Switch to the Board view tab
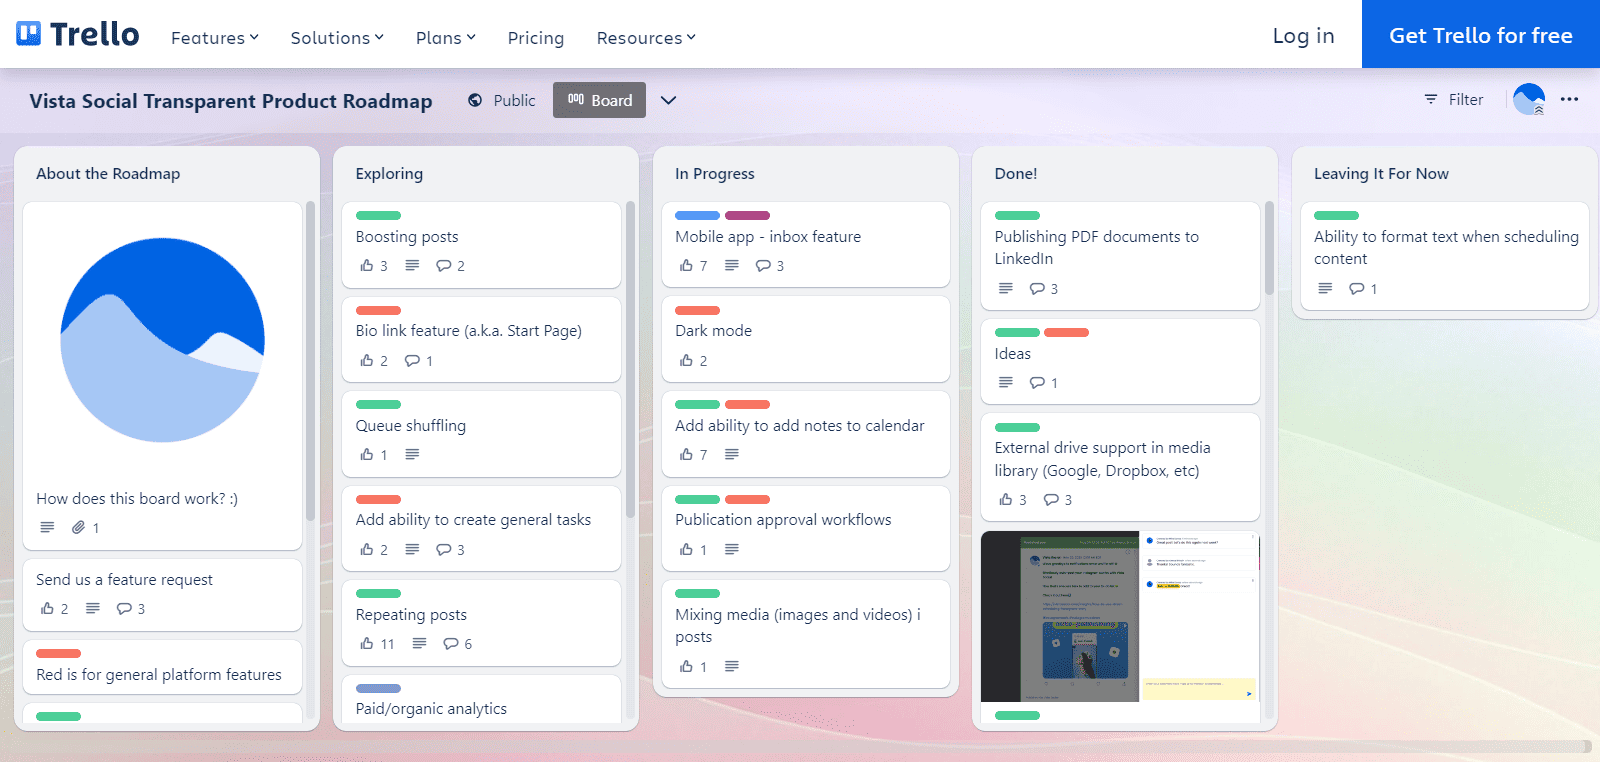 [x=599, y=100]
